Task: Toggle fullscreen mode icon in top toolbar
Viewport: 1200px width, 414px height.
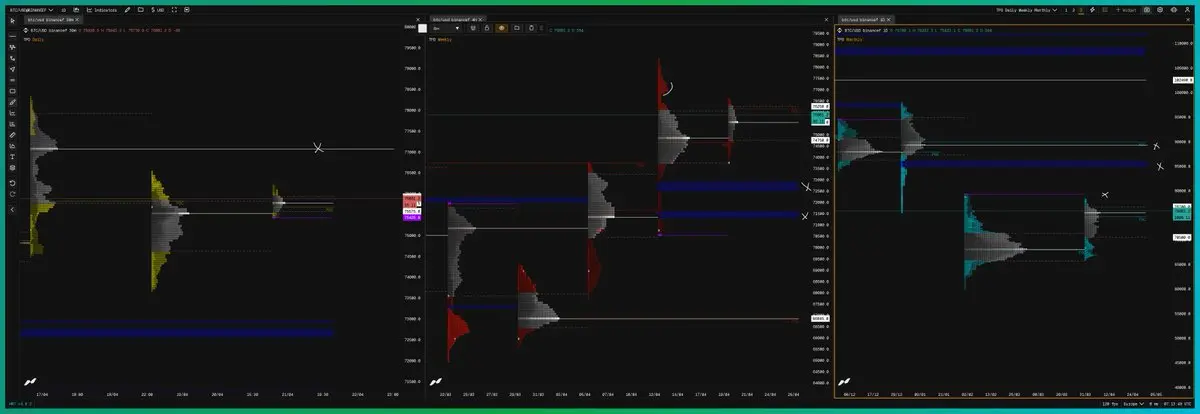Action: 174,10
